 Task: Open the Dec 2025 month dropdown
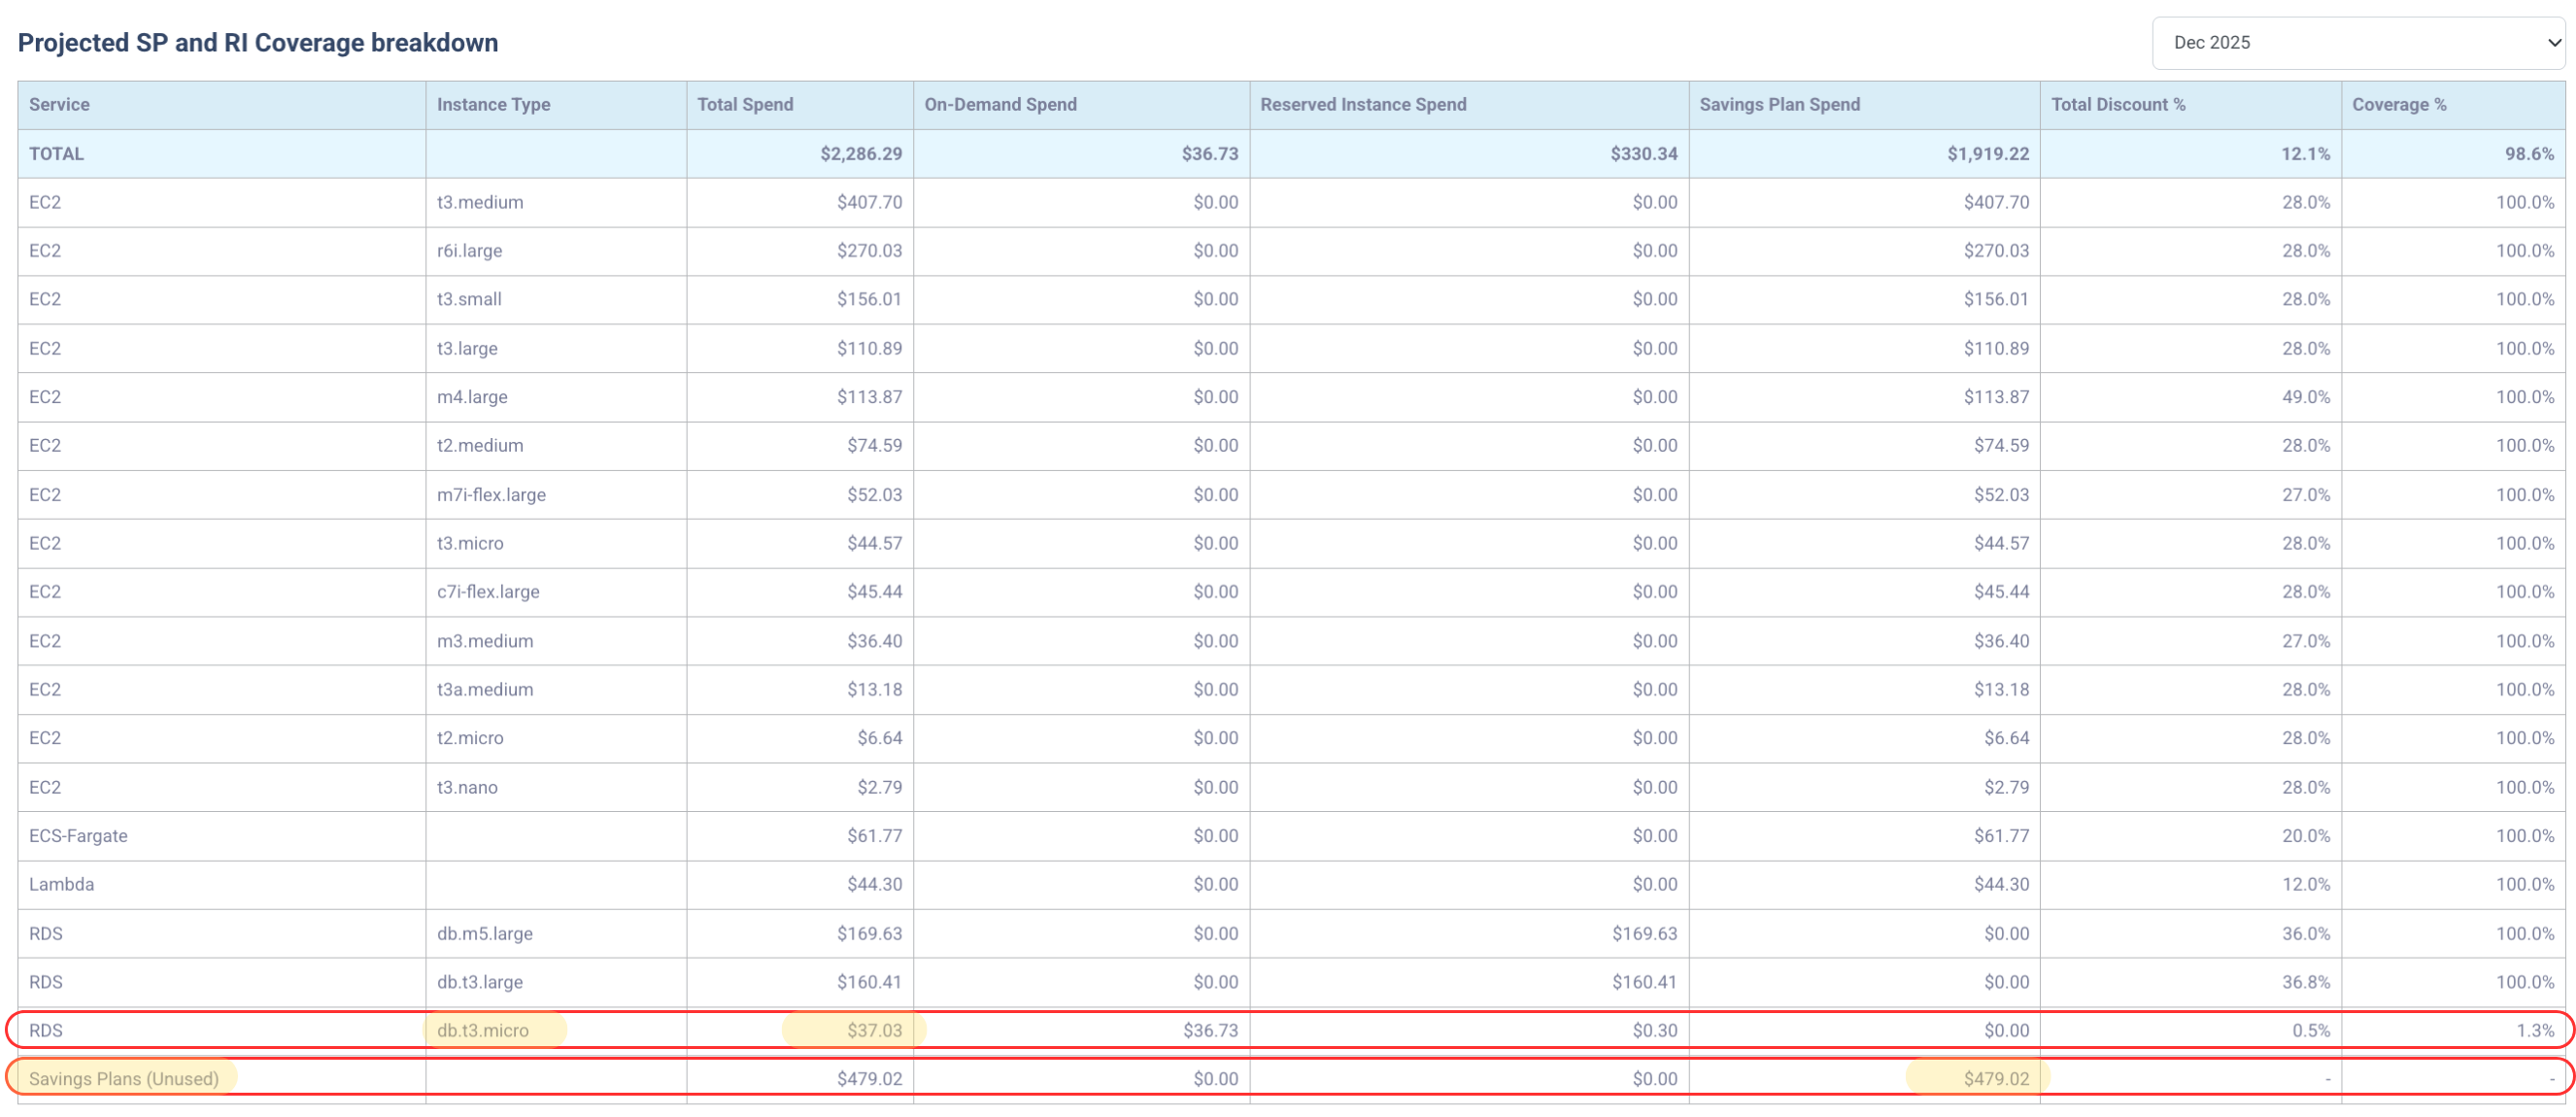[x=2357, y=42]
